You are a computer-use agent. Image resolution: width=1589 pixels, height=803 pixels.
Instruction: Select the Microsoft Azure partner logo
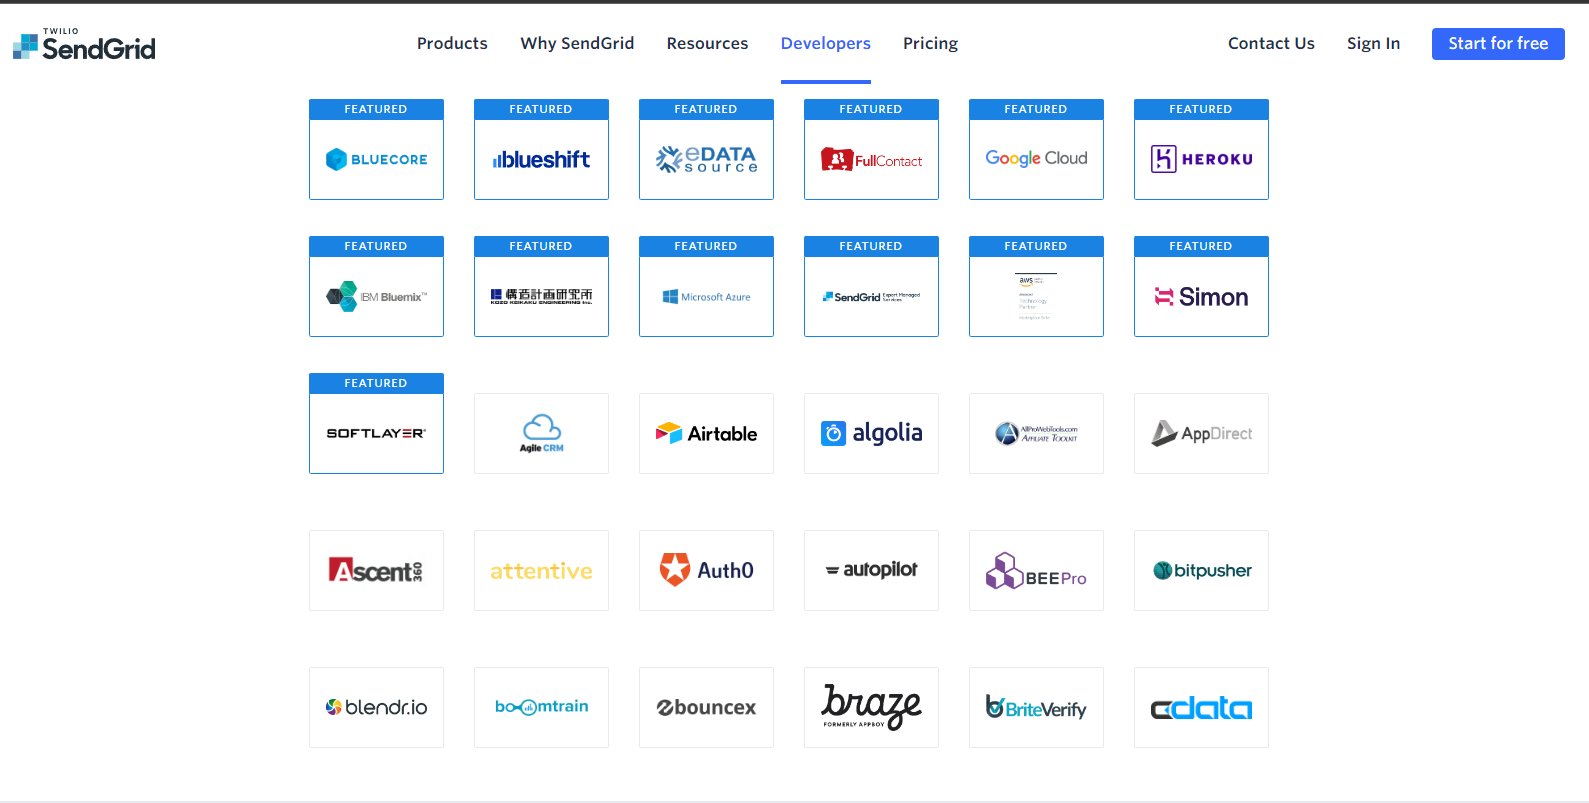click(x=706, y=296)
